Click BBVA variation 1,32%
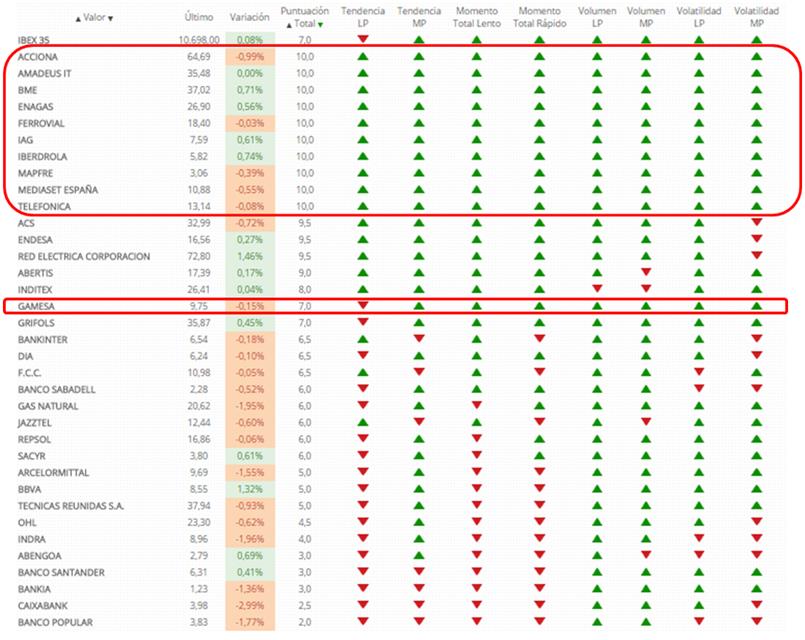 (x=250, y=489)
